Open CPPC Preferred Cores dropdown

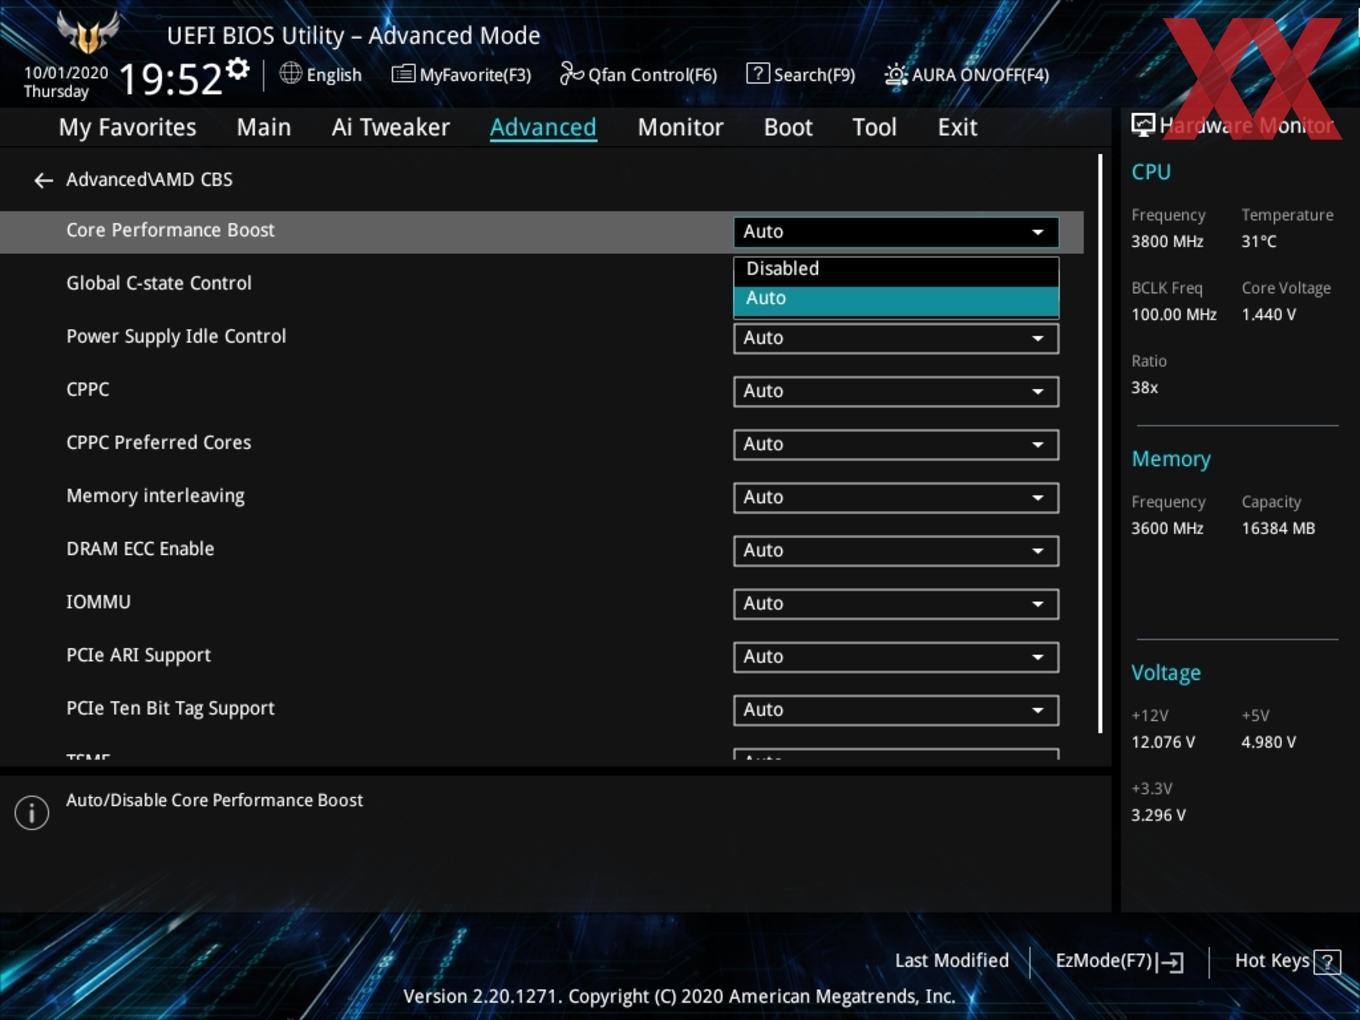(x=896, y=444)
